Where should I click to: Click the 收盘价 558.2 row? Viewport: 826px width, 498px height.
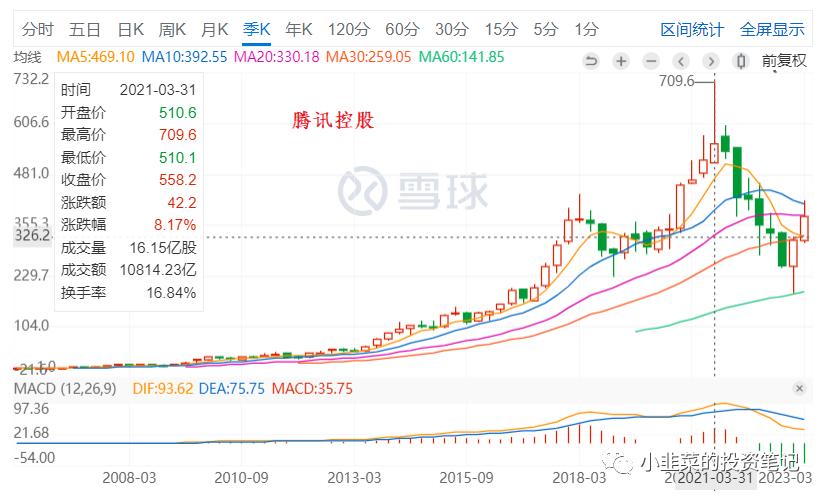click(129, 180)
